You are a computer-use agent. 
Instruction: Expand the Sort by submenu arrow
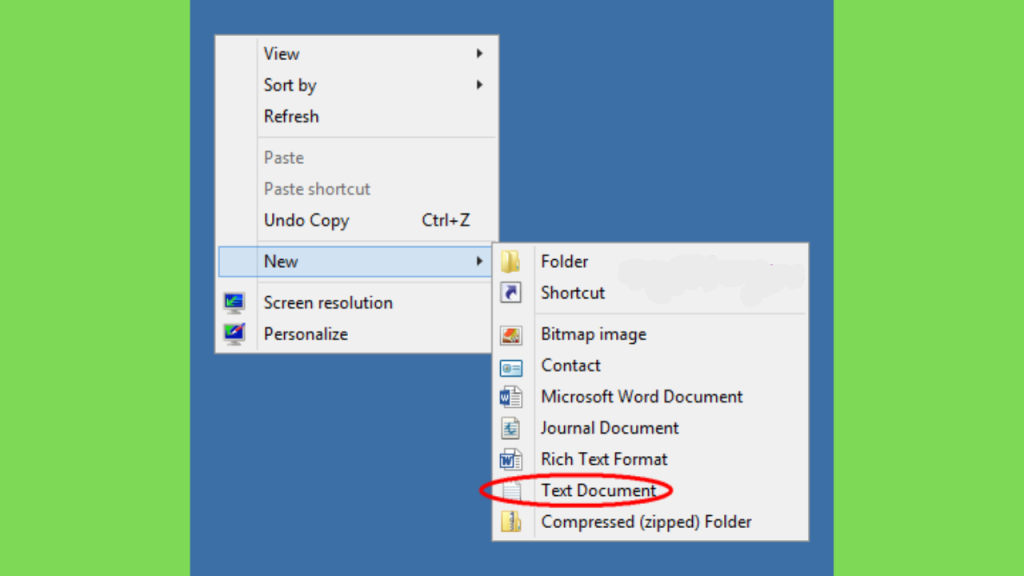point(479,85)
